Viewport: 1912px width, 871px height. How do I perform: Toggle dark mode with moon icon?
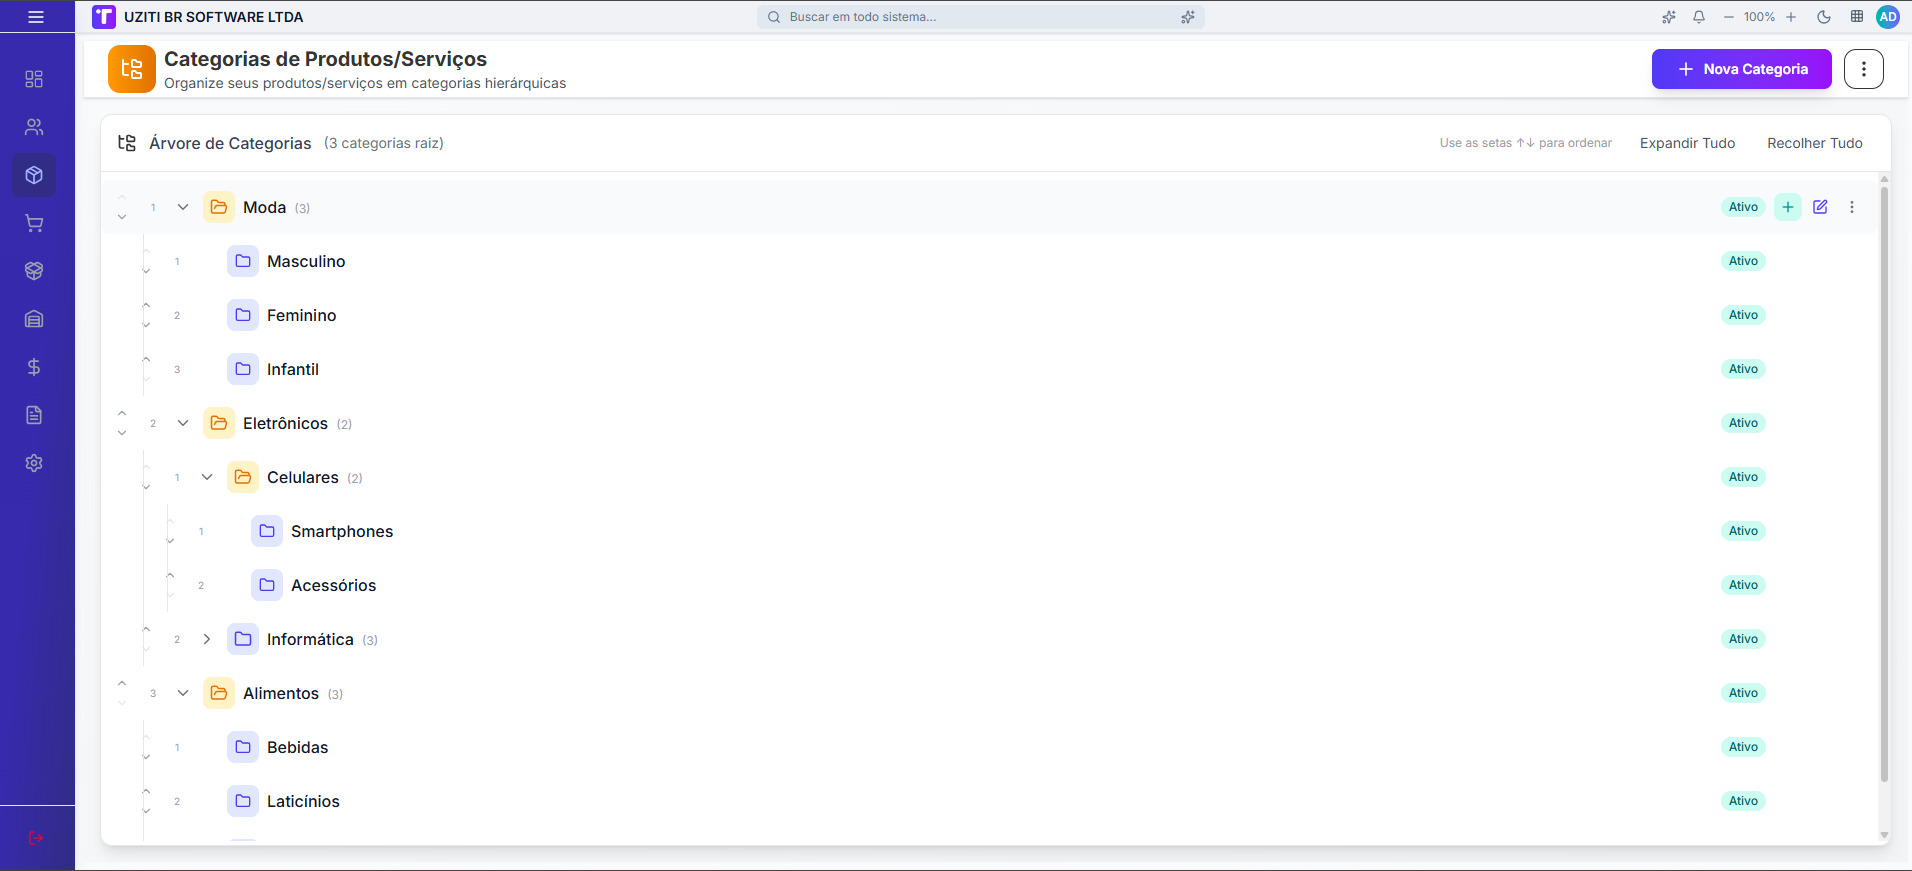click(x=1824, y=17)
